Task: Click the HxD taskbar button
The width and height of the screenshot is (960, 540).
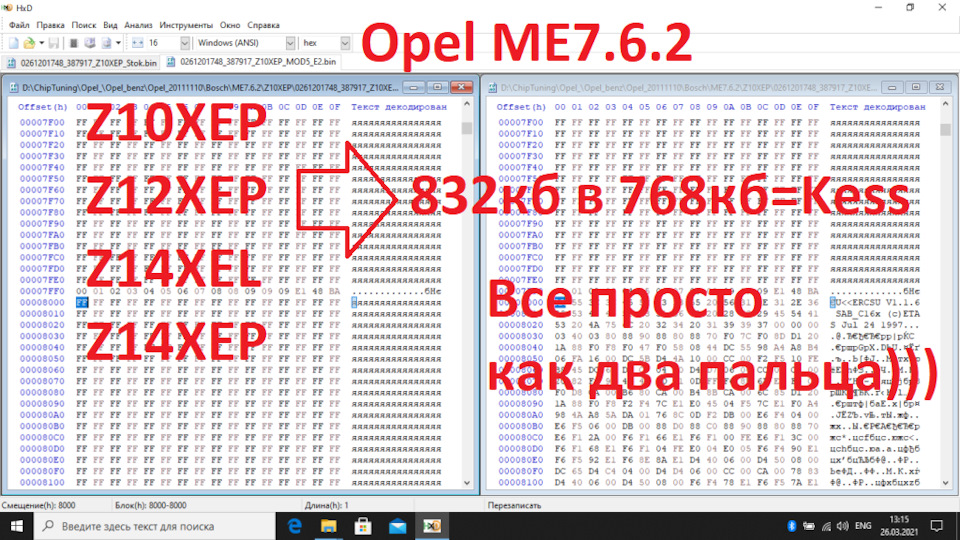Action: click(432, 526)
